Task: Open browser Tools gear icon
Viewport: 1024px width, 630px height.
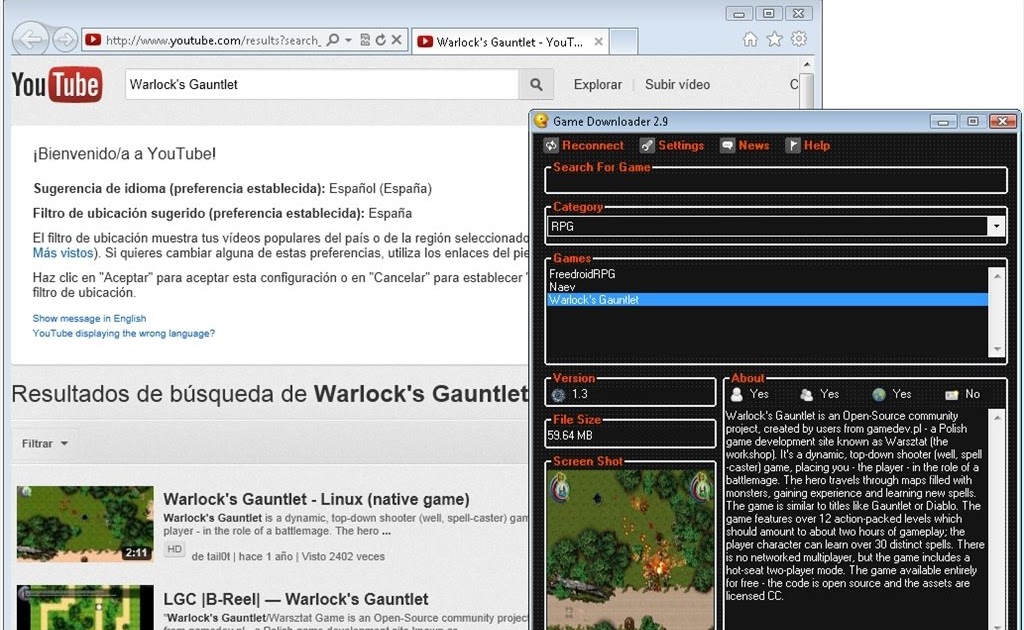Action: 799,39
